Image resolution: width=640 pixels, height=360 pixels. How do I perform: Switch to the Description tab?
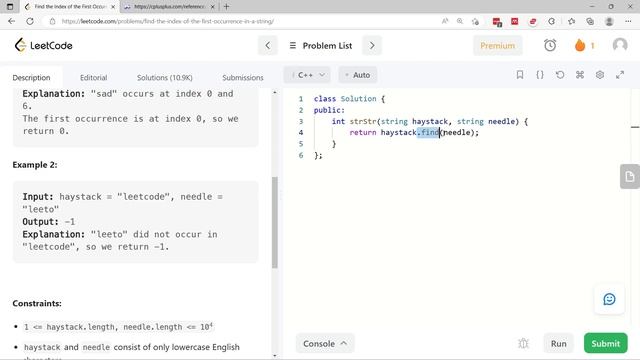point(31,78)
